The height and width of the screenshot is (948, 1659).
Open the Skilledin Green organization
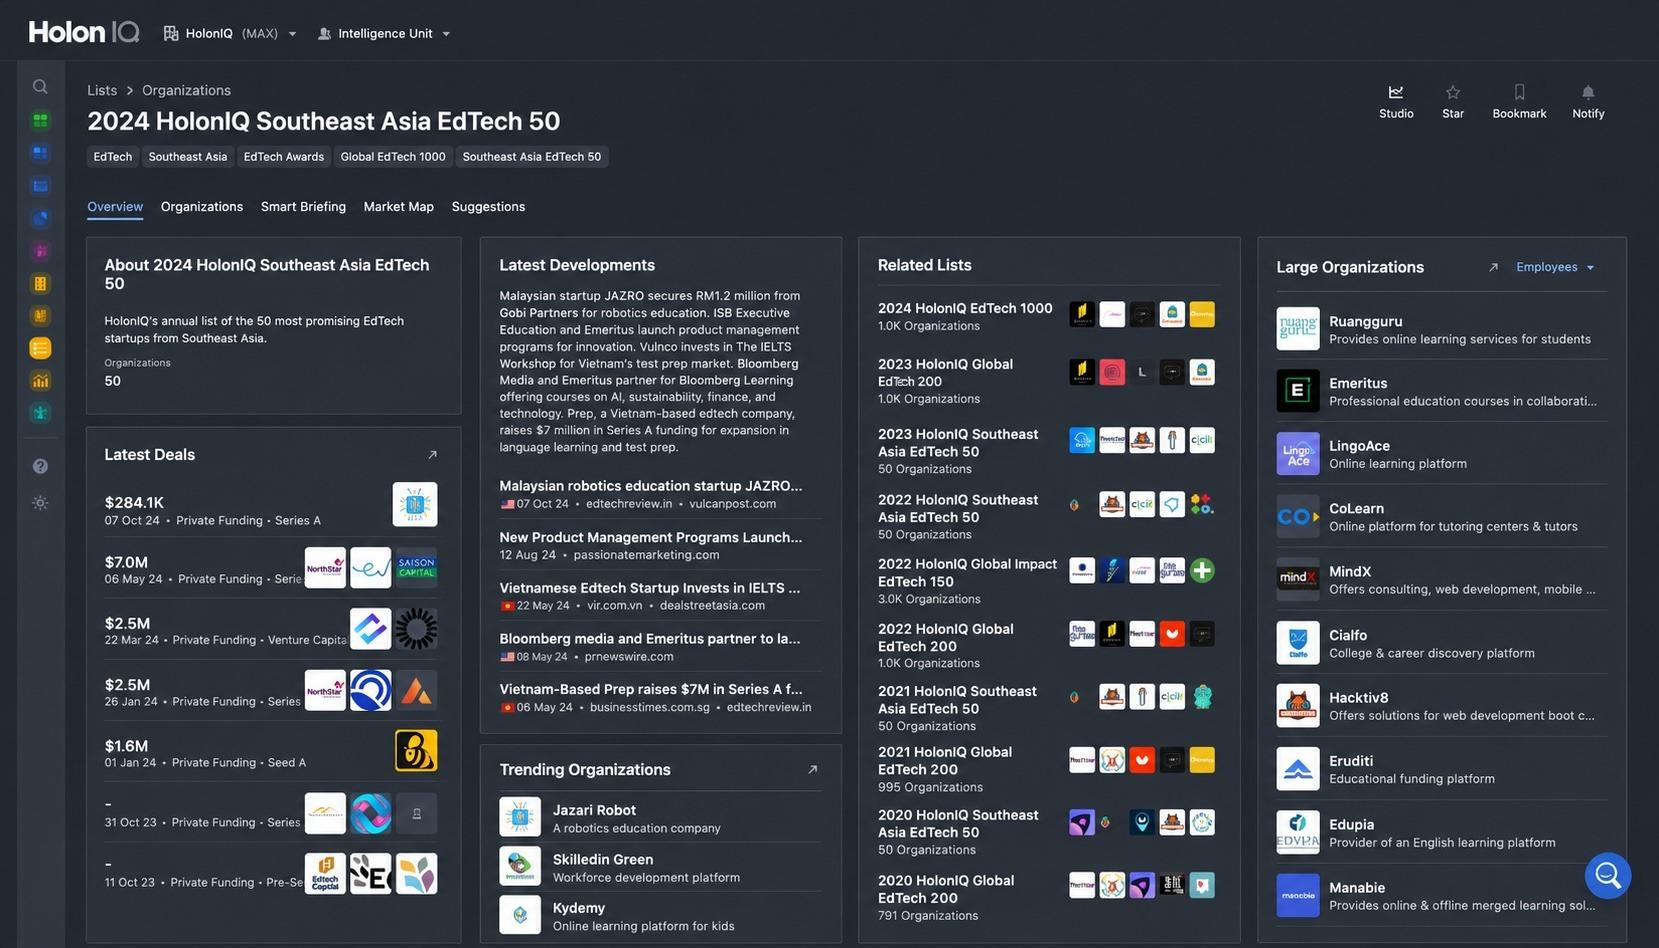[x=660, y=867]
